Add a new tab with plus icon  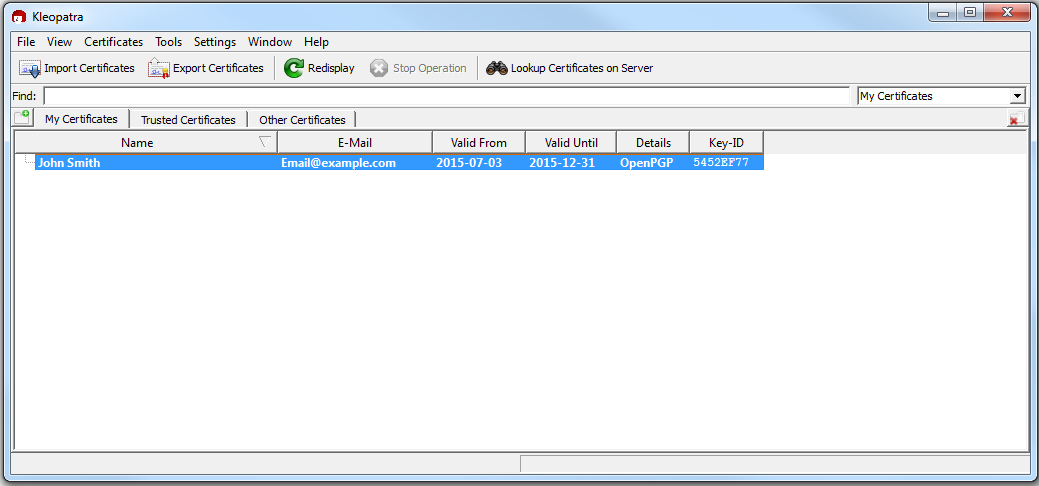click(22, 118)
